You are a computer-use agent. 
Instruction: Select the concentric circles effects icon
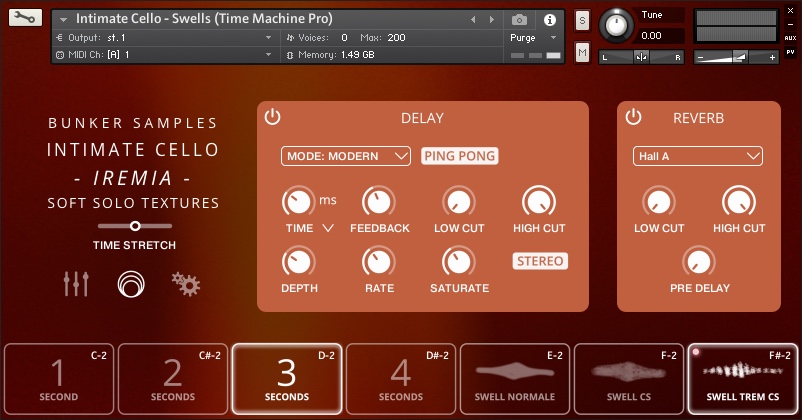tap(130, 284)
